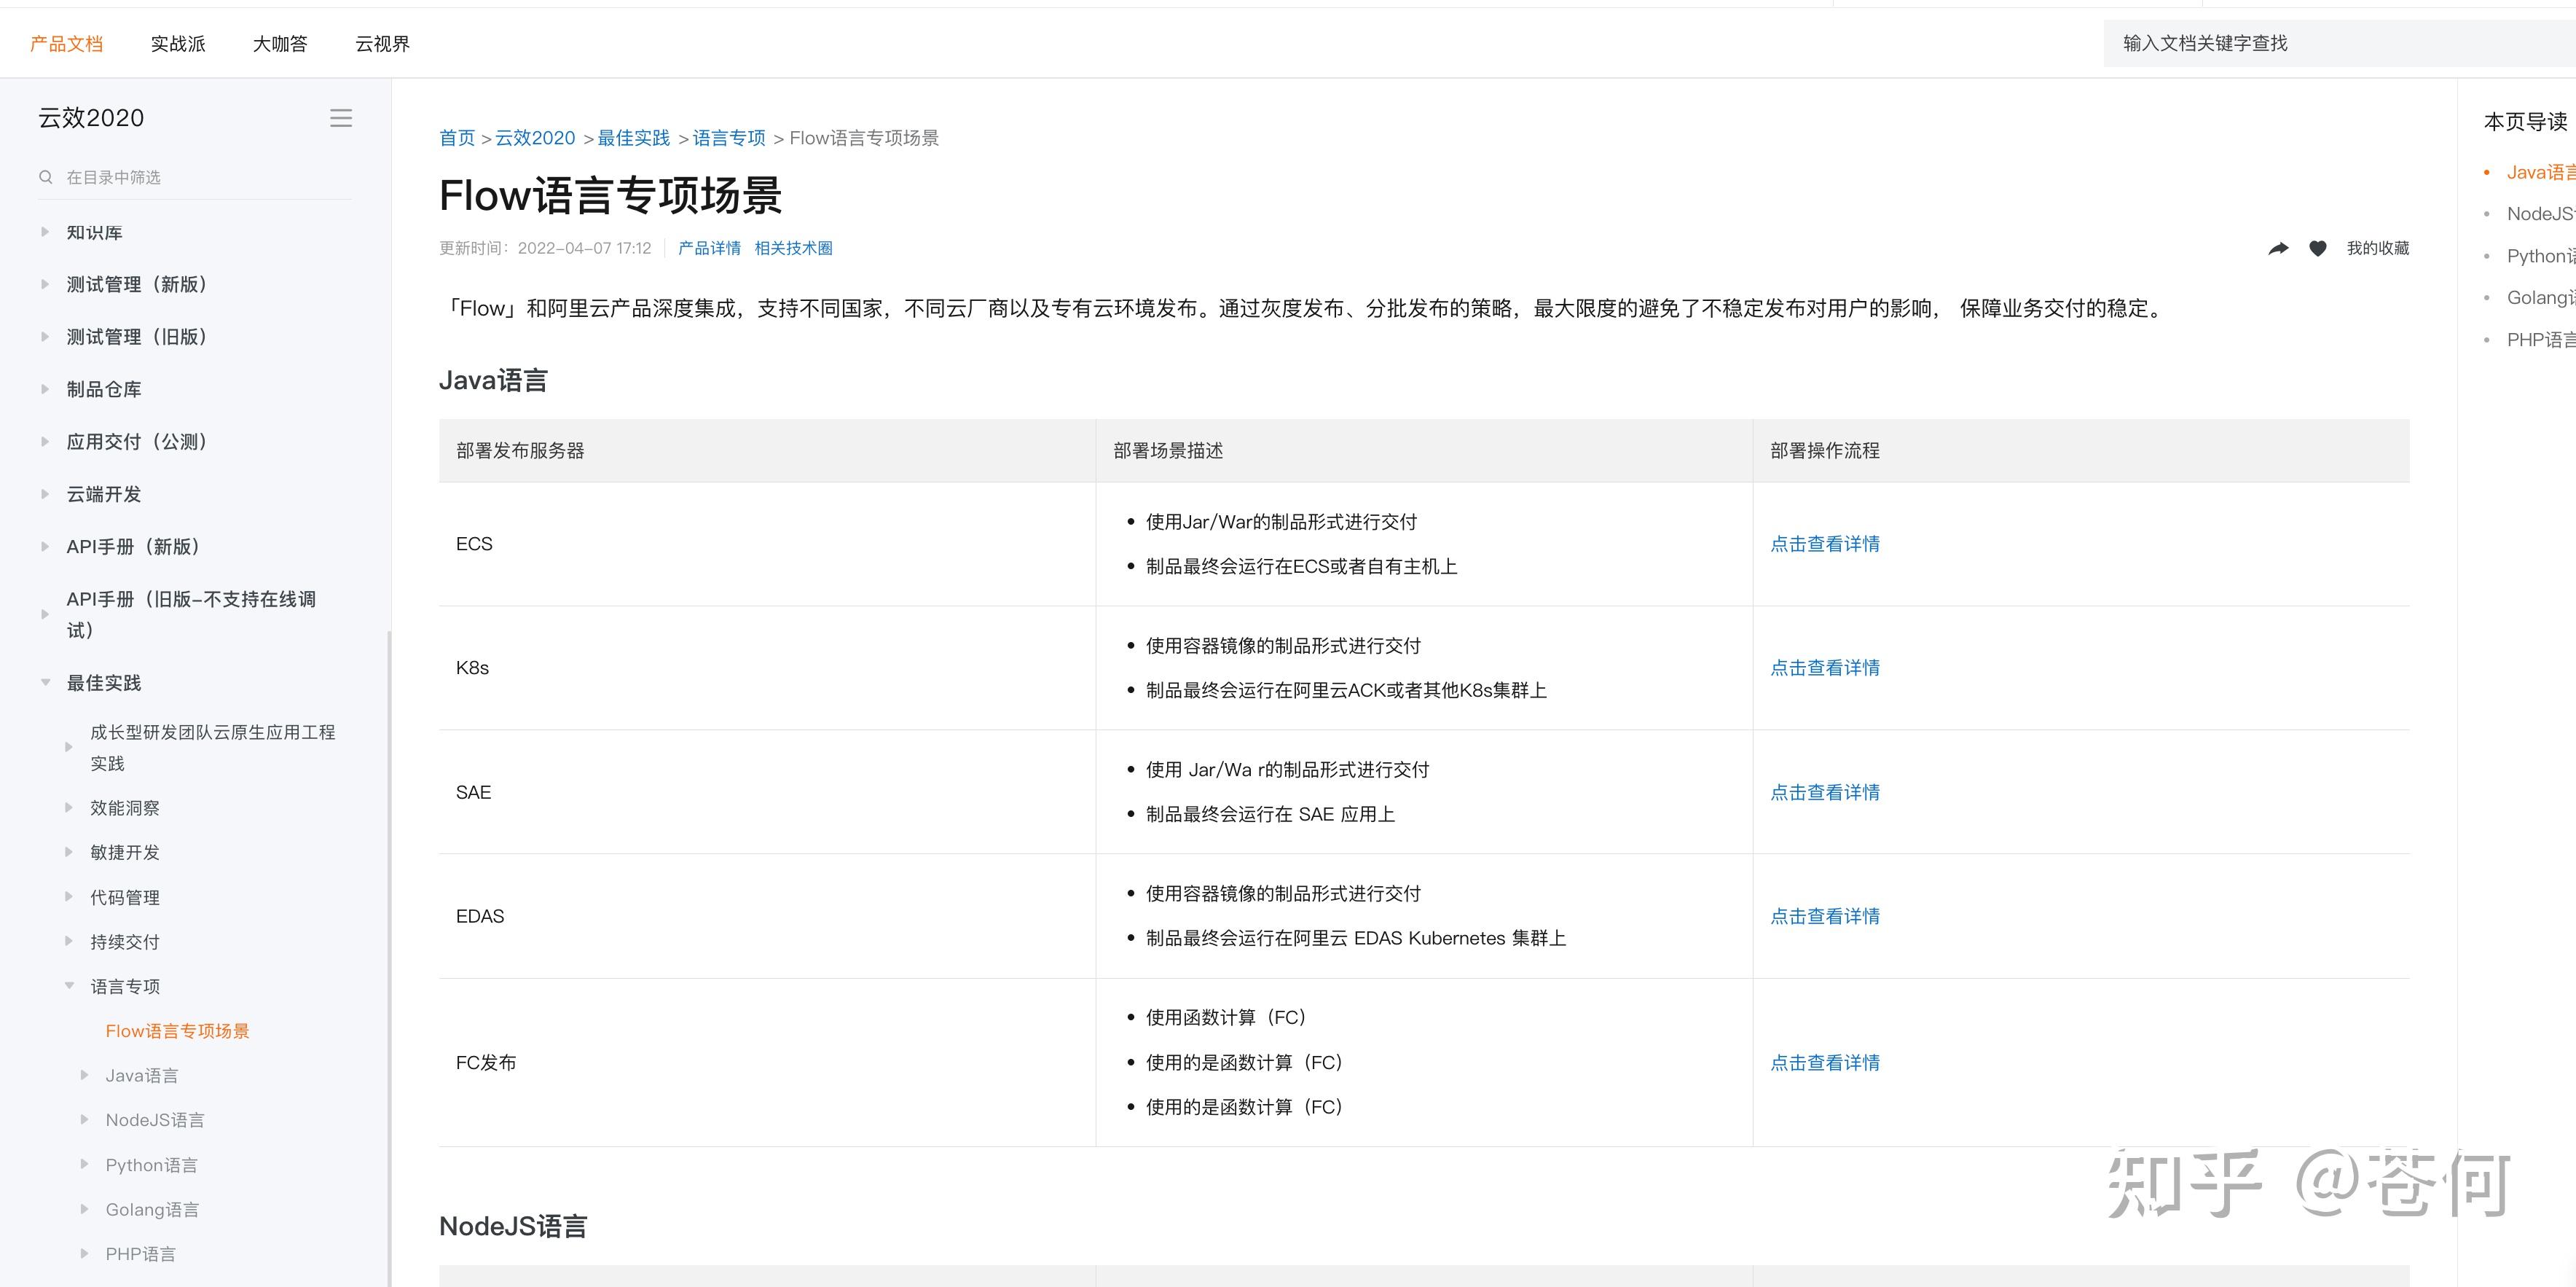
Task: Click 点击查看详情 in the EDAS row
Action: pyautogui.click(x=1825, y=915)
